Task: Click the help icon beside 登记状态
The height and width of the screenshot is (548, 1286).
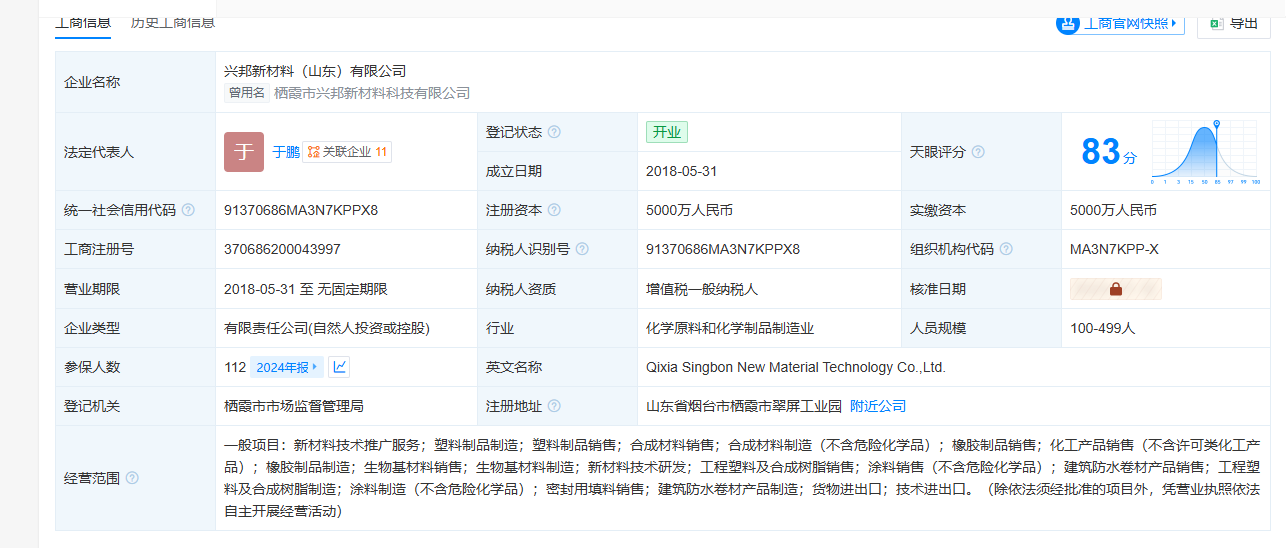Action: tap(554, 132)
